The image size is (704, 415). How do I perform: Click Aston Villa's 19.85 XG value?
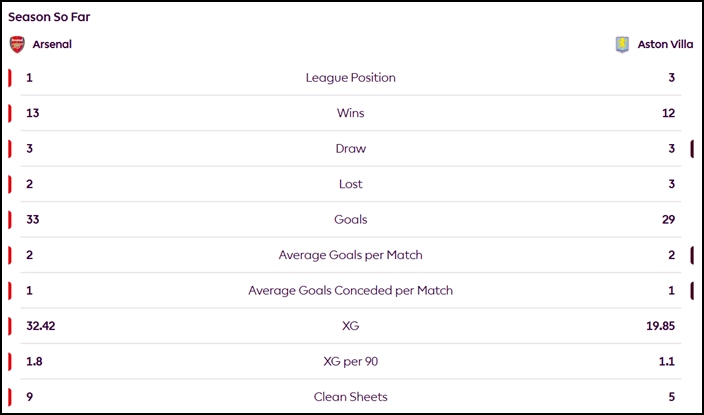661,326
